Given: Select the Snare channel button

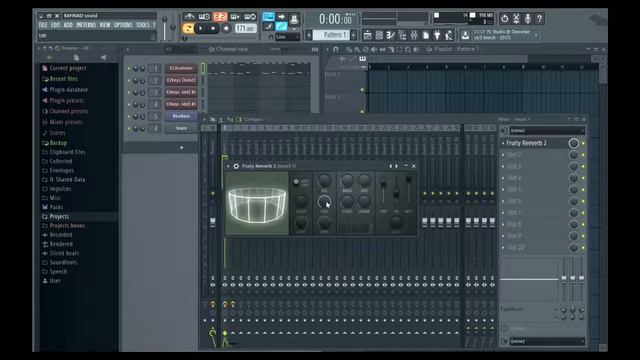Looking at the screenshot, I should click(x=181, y=128).
